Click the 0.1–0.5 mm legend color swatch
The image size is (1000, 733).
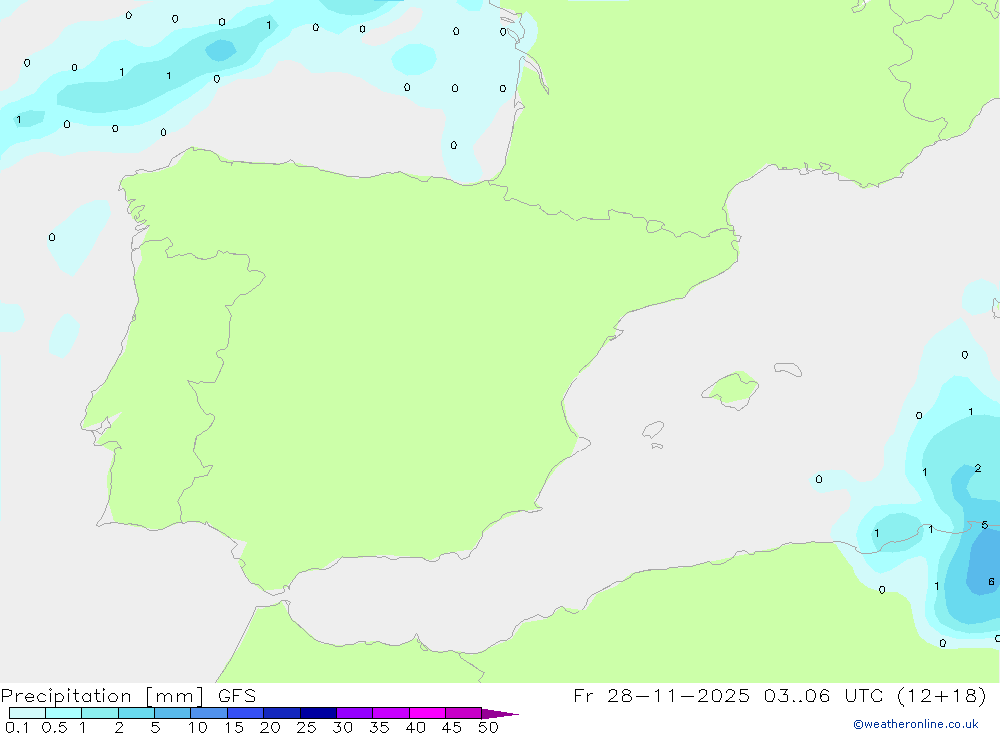coord(27,713)
